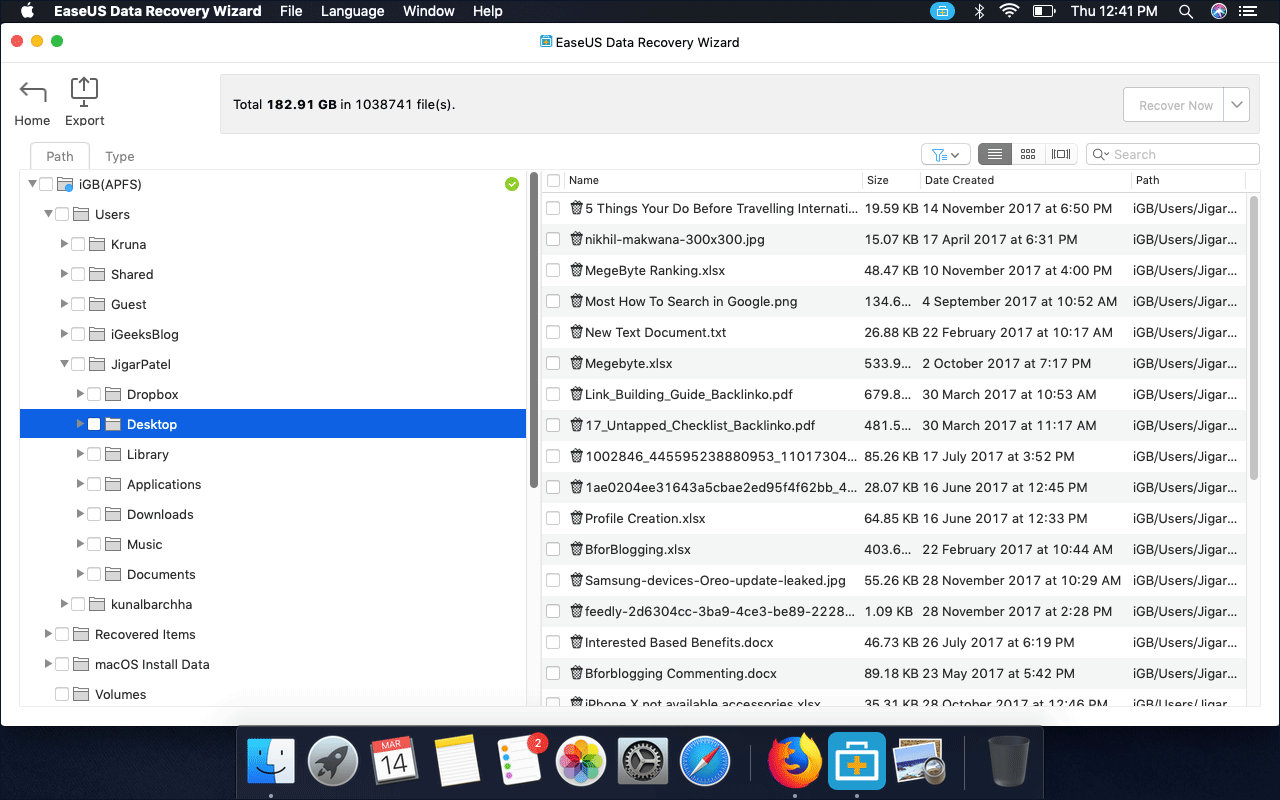The image size is (1280, 800).
Task: Switch to list view icon
Action: (x=994, y=154)
